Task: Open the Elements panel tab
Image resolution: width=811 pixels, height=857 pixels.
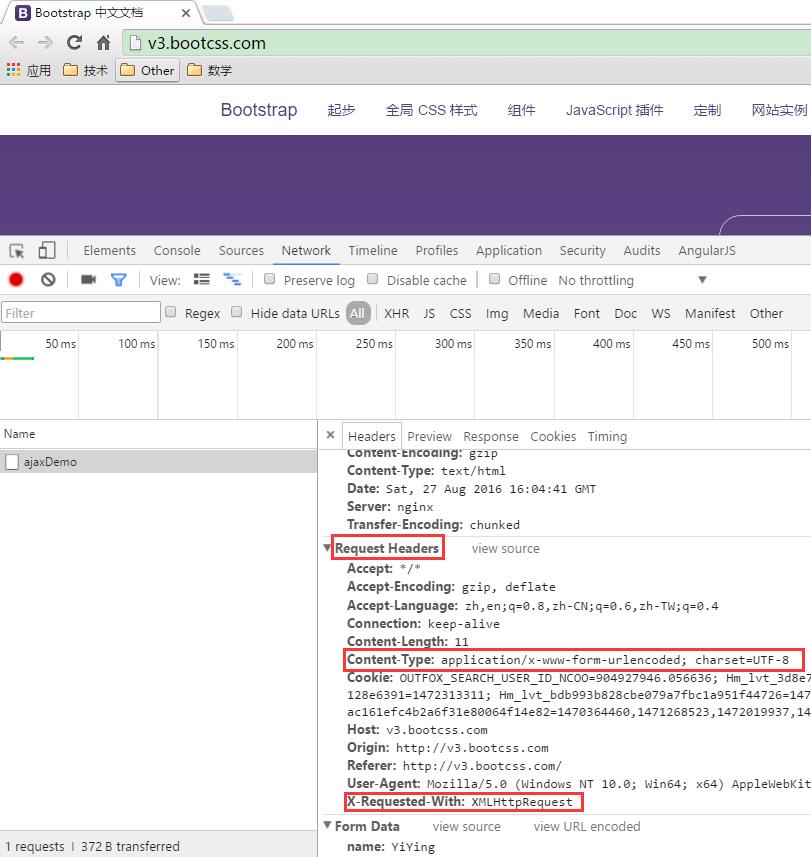Action: tap(109, 251)
